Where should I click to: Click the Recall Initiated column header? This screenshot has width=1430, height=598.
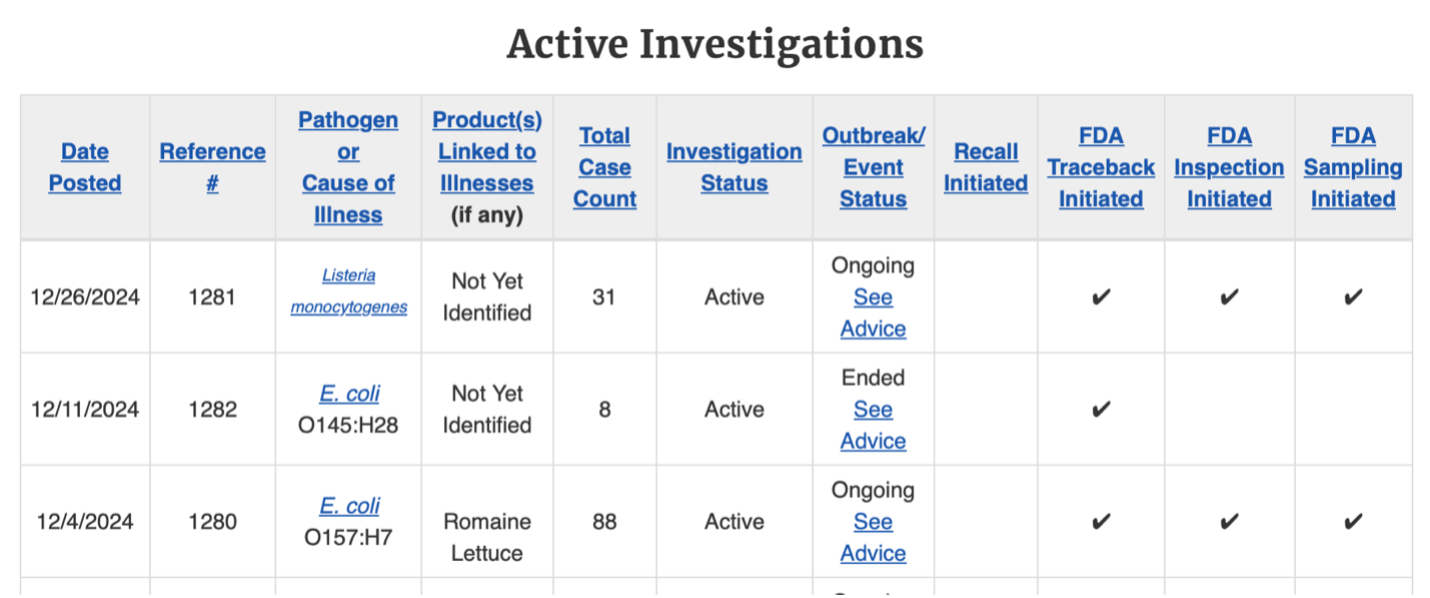pyautogui.click(x=985, y=167)
